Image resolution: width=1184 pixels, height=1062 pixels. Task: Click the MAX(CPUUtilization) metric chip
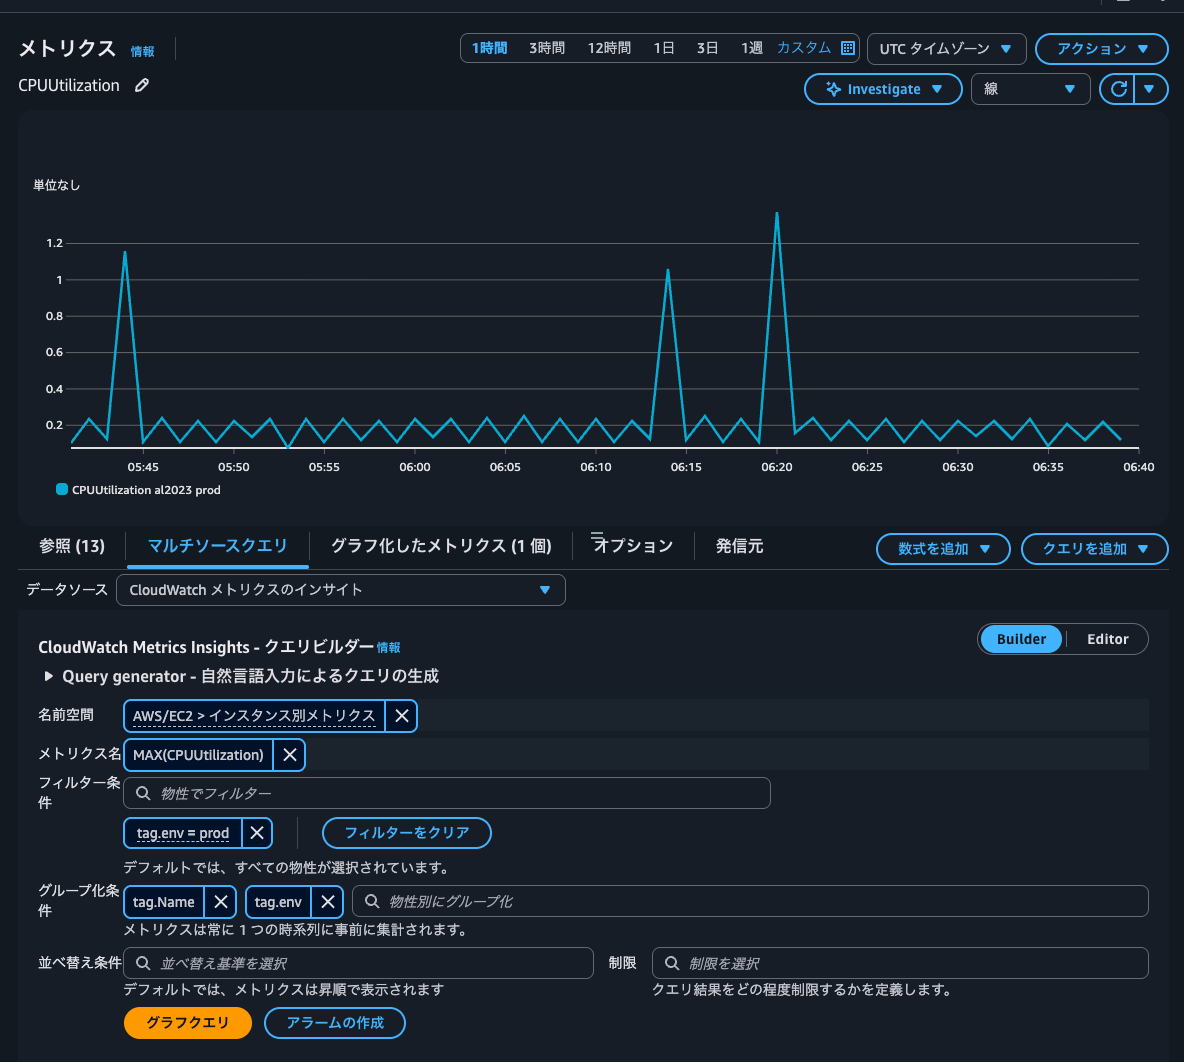[198, 755]
